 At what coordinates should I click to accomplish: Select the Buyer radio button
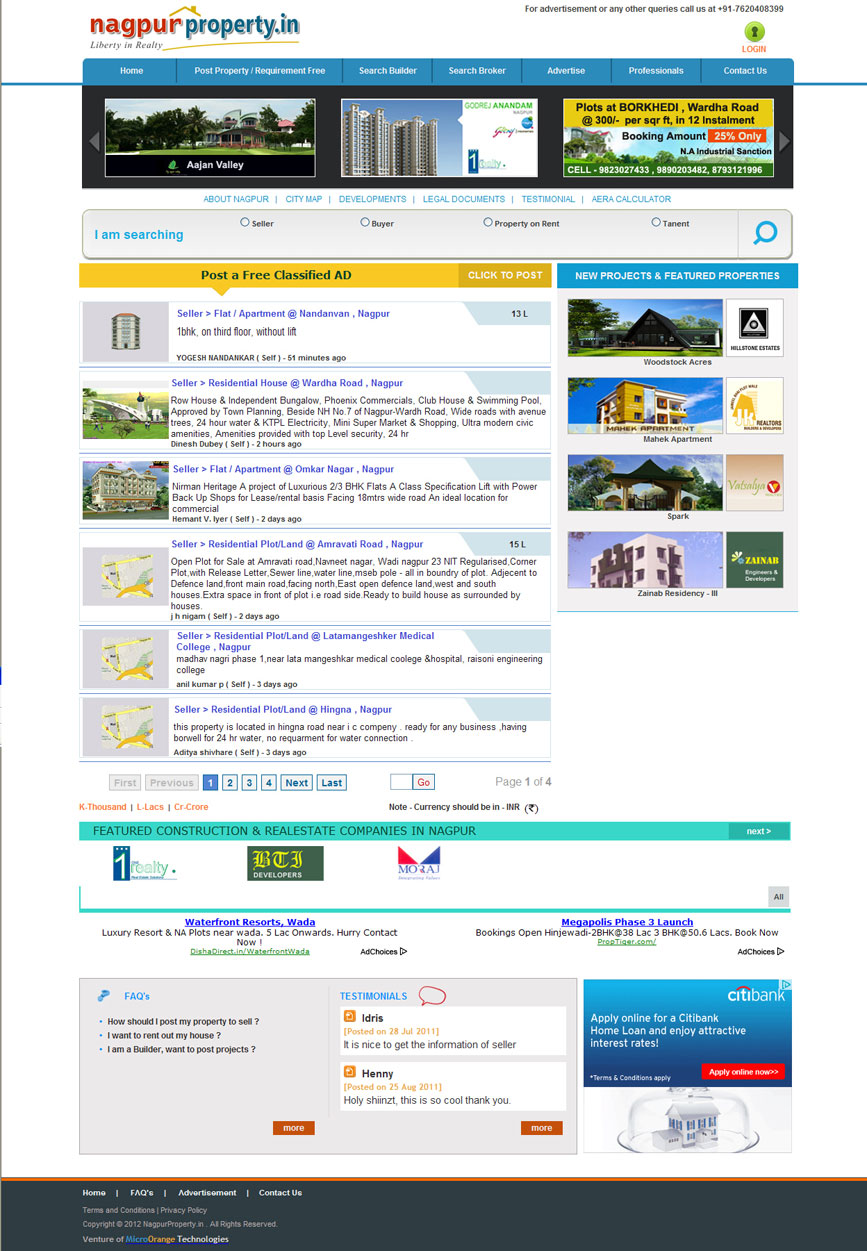tap(365, 223)
